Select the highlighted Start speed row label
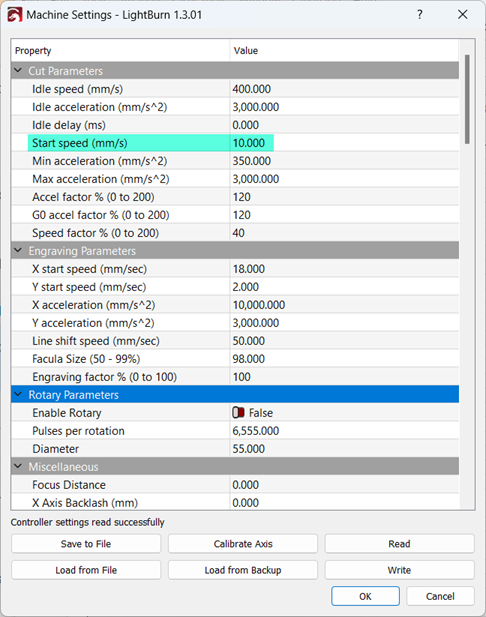 click(80, 143)
